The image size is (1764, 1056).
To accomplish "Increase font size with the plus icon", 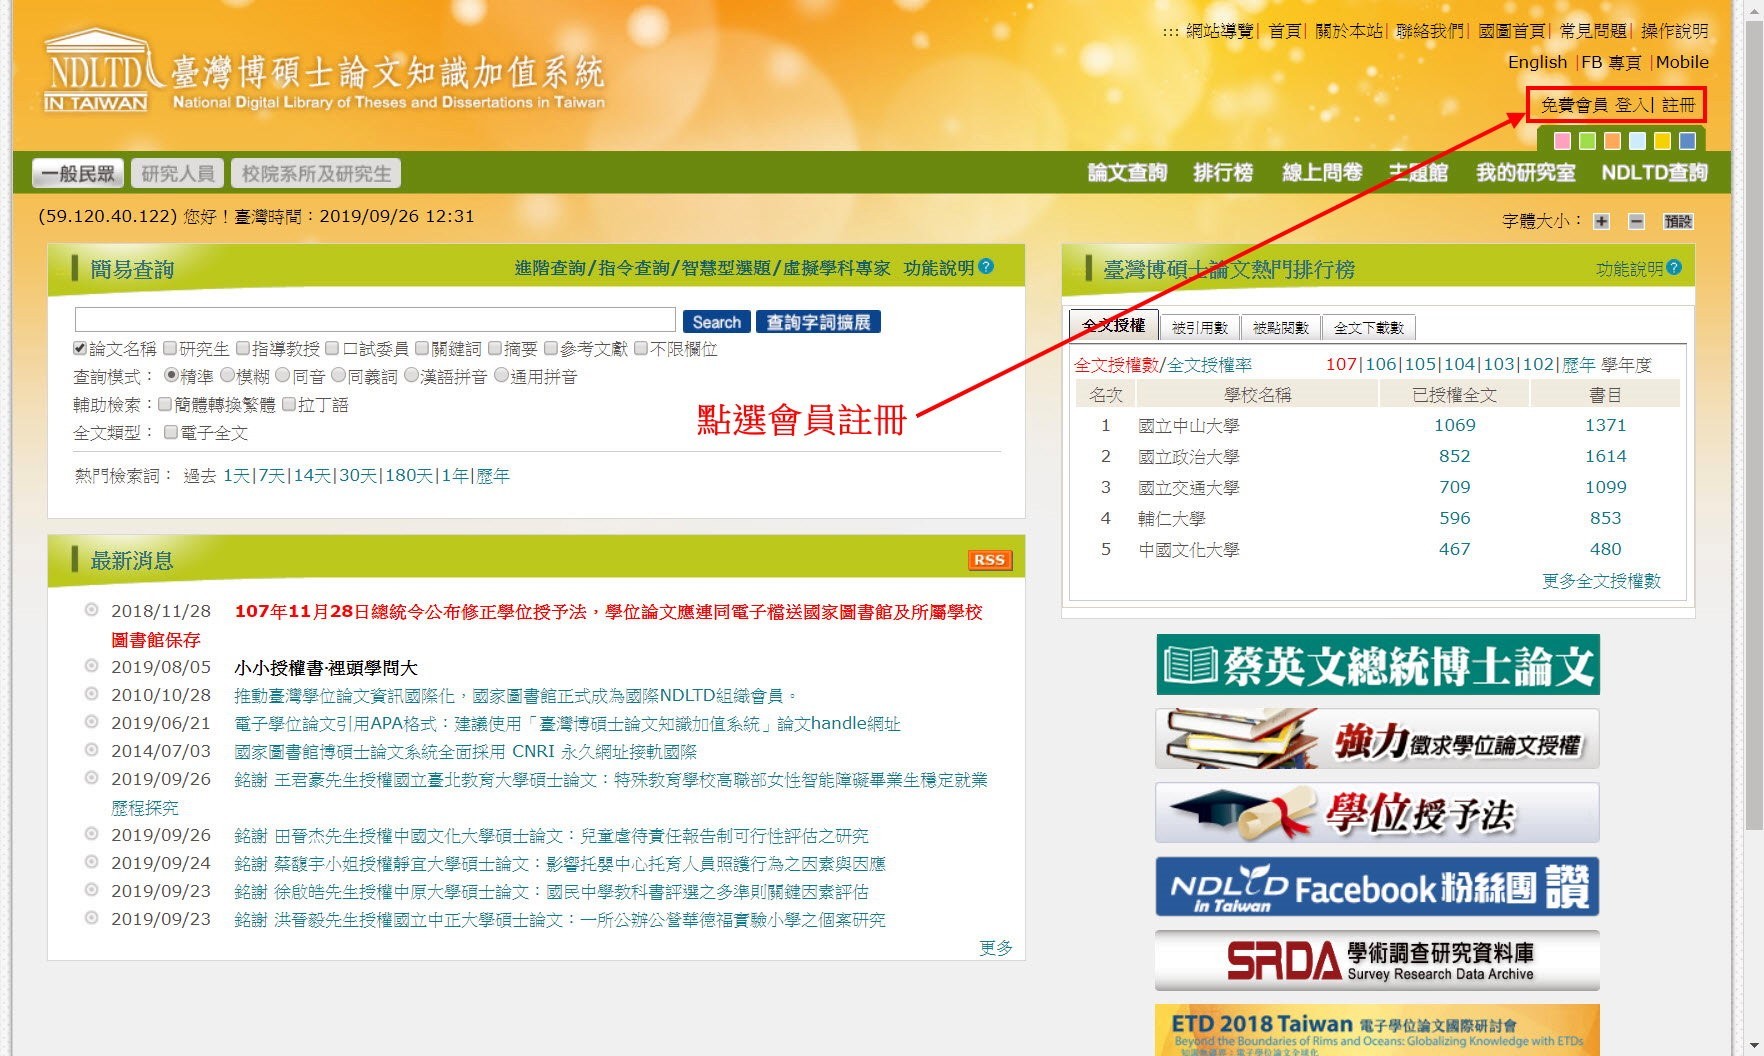I will pyautogui.click(x=1601, y=221).
